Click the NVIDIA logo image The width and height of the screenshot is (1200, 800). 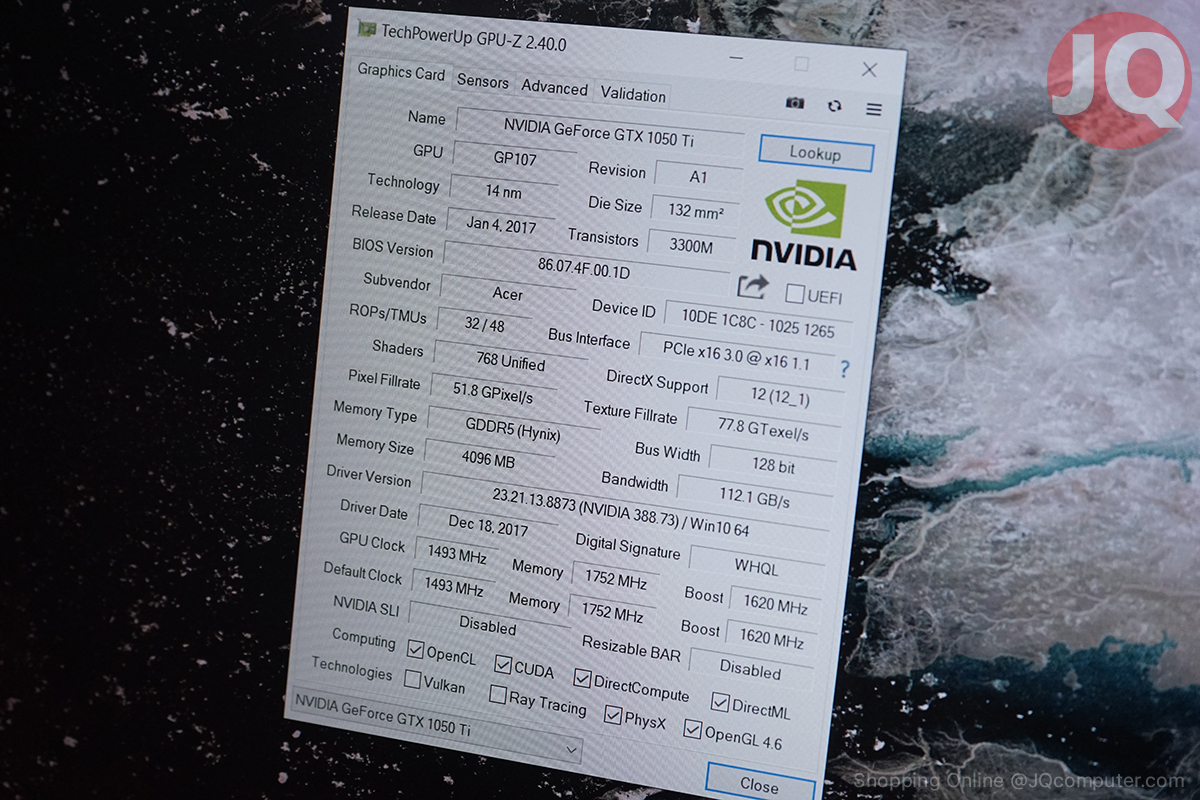pos(804,224)
